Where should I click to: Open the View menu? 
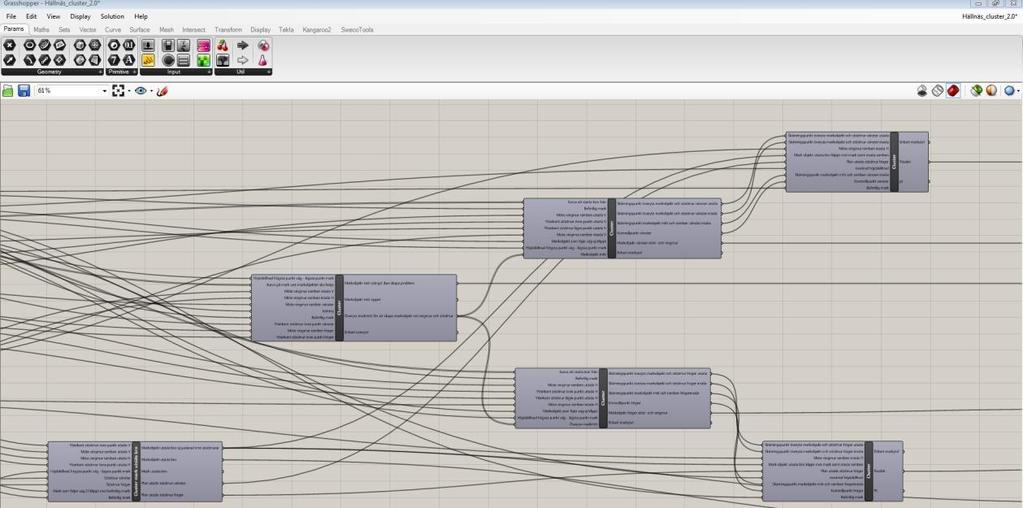53,16
